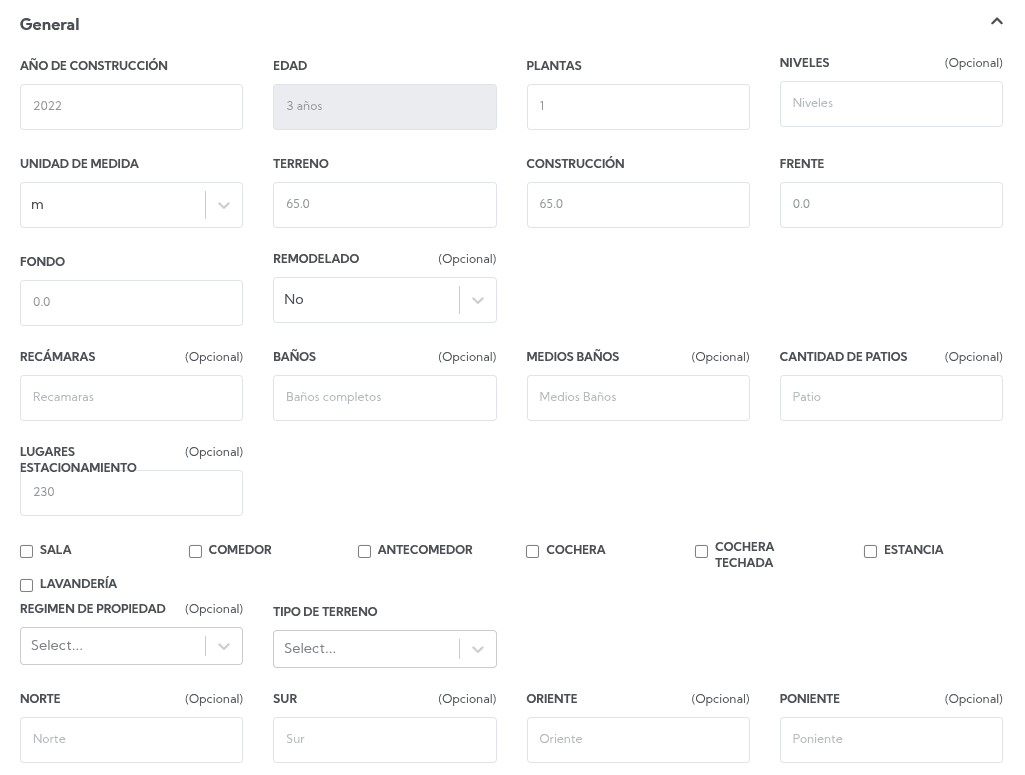1025x775 pixels.
Task: Enable the Lavandería checkbox
Action: click(x=27, y=585)
